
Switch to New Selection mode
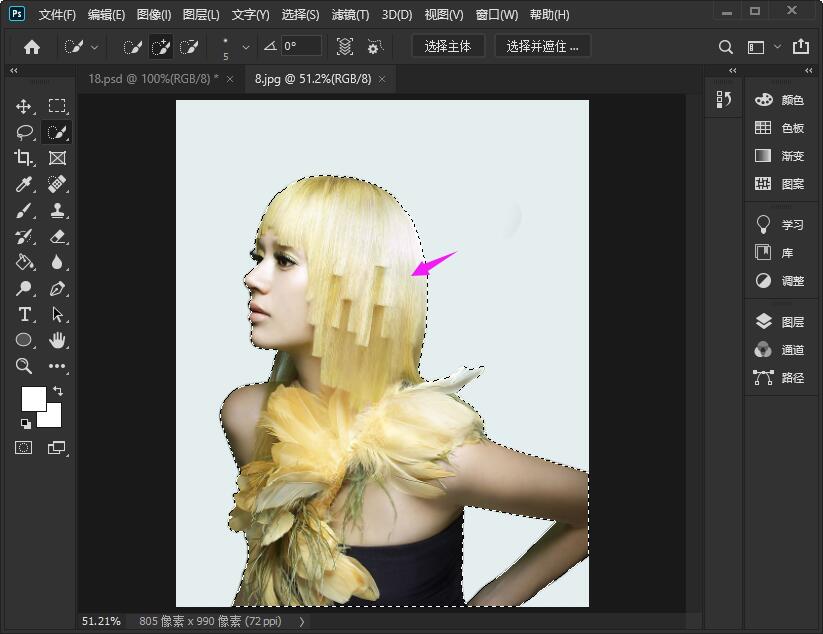pyautogui.click(x=133, y=47)
